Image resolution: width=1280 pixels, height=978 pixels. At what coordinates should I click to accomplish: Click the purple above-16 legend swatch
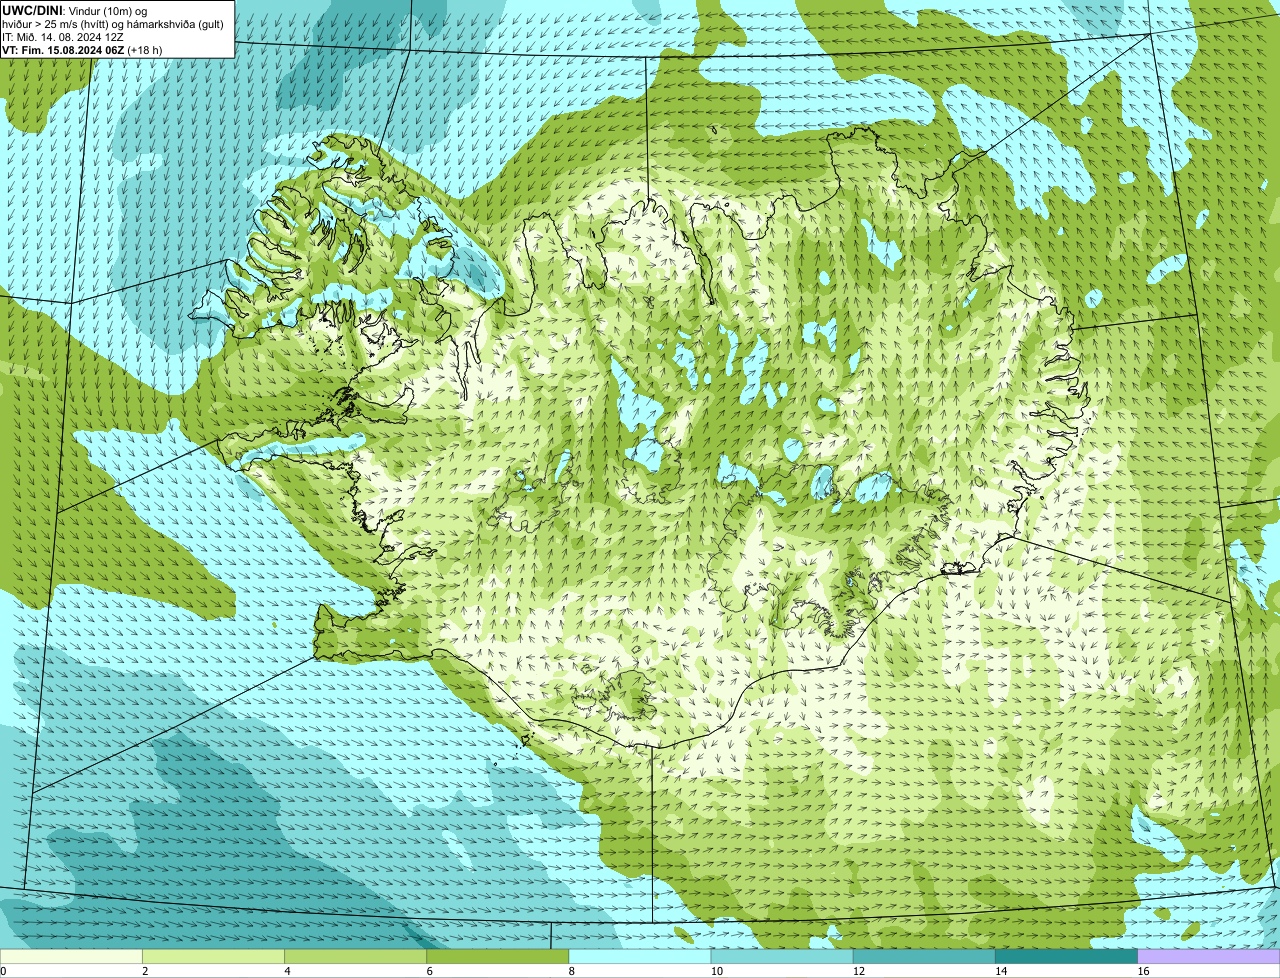pos(1209,957)
